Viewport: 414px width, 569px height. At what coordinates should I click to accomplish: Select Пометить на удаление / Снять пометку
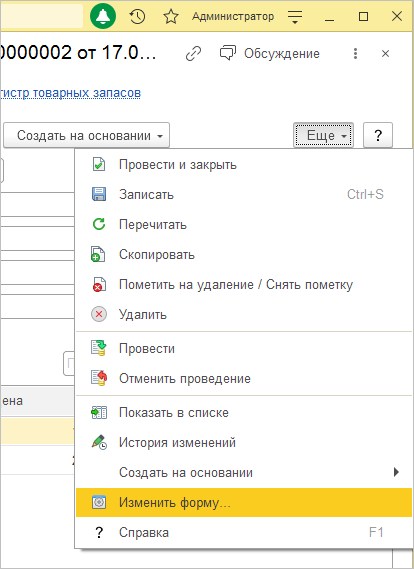click(x=244, y=285)
